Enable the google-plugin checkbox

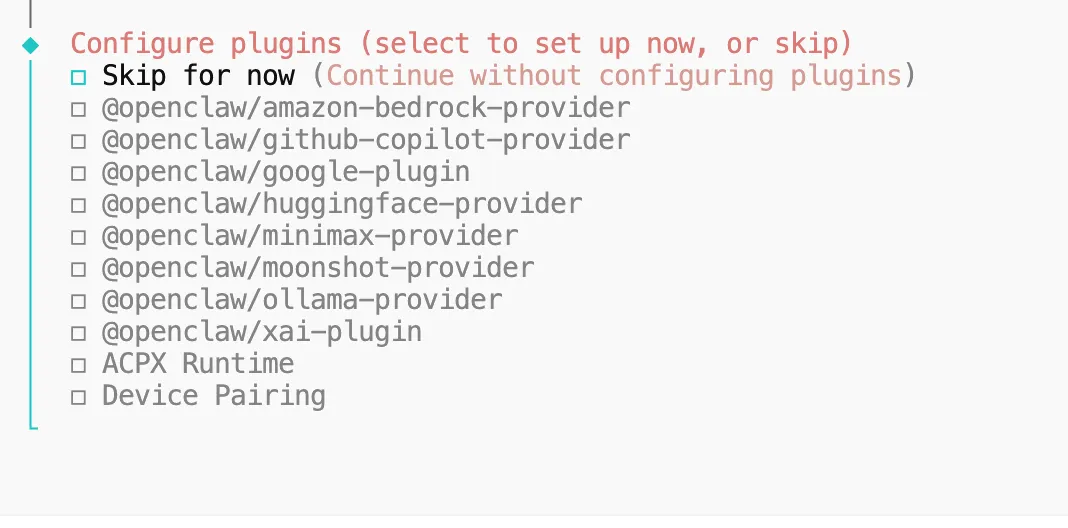[x=78, y=173]
